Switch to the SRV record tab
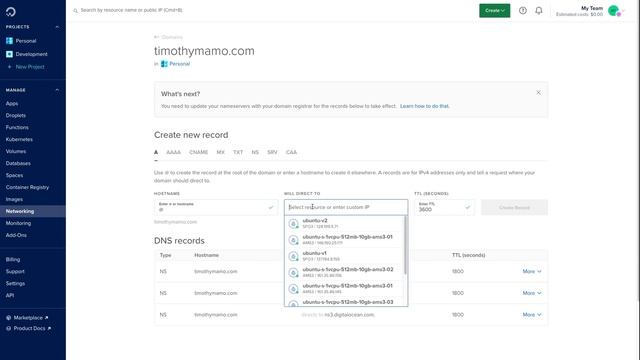The height and width of the screenshot is (360, 640). pyautogui.click(x=272, y=152)
